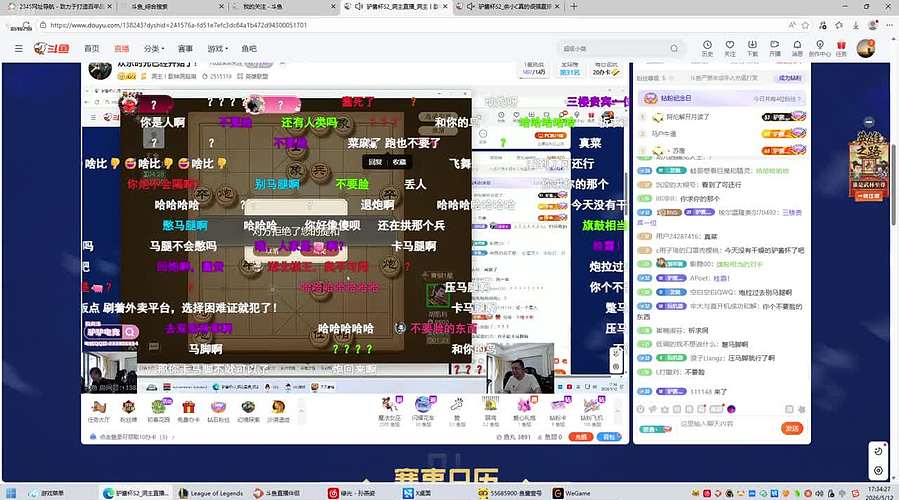Click the 成为钻粉 button

789,78
